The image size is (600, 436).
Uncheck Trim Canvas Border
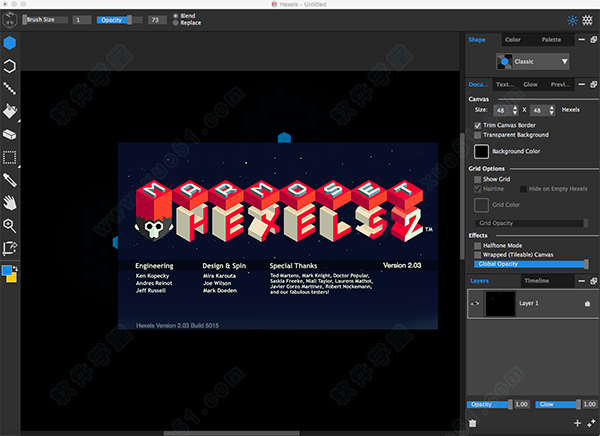478,125
